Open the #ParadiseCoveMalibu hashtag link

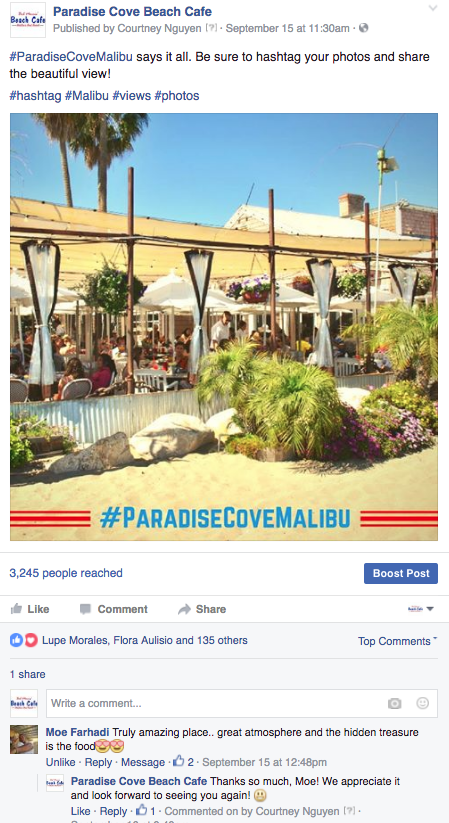[x=71, y=56]
